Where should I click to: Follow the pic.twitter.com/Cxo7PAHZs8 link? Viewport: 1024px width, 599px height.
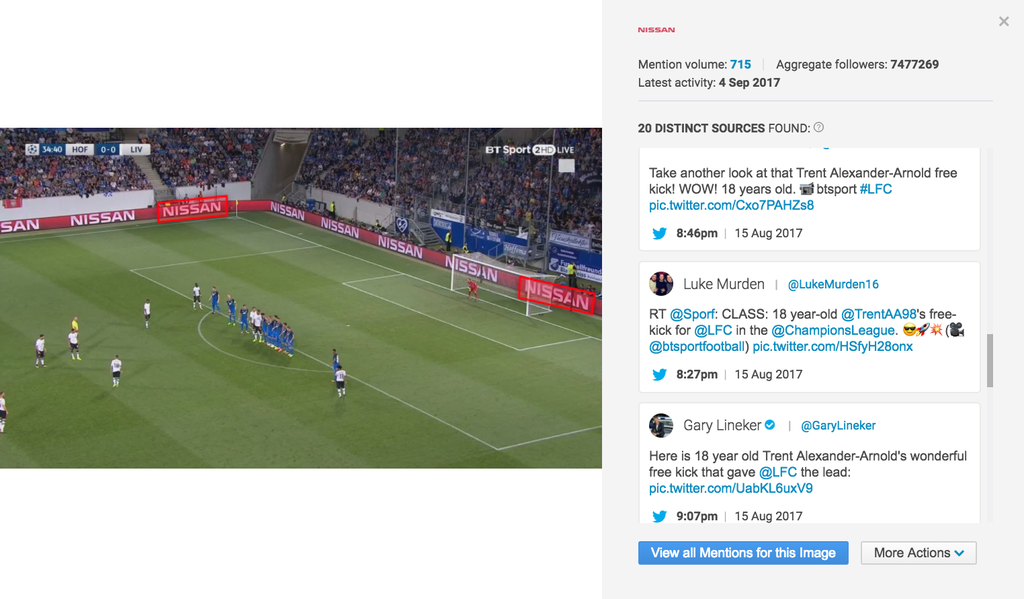(x=731, y=205)
